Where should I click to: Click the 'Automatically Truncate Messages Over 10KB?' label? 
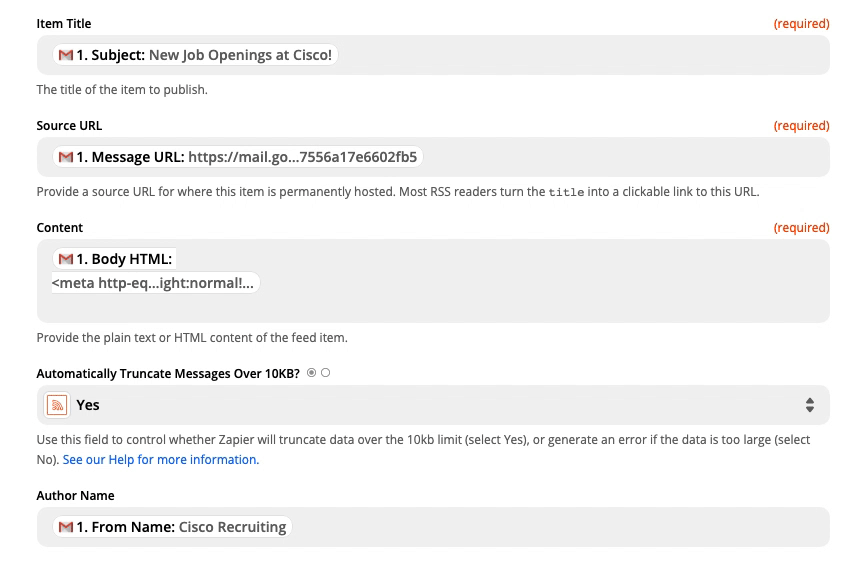168,373
